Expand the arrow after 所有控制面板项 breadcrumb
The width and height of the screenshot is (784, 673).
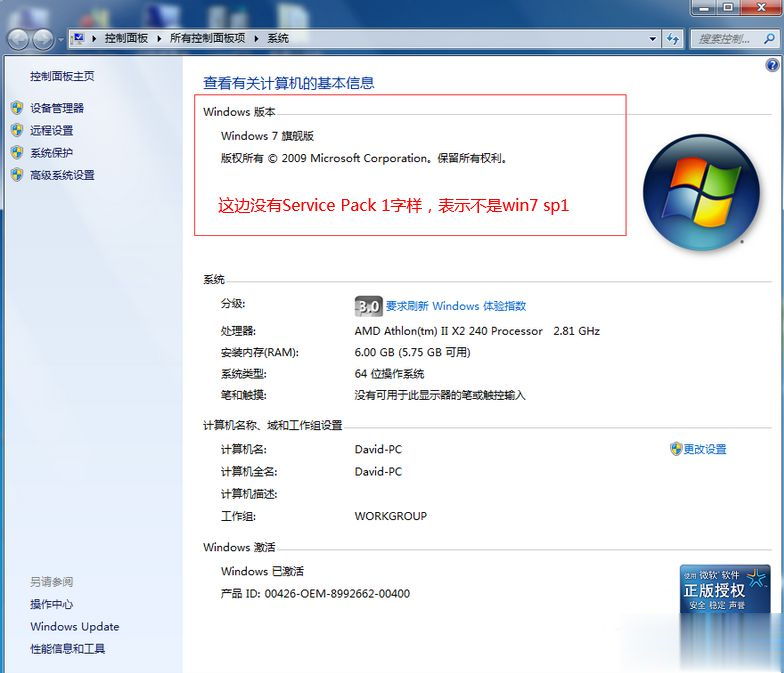tap(256, 38)
